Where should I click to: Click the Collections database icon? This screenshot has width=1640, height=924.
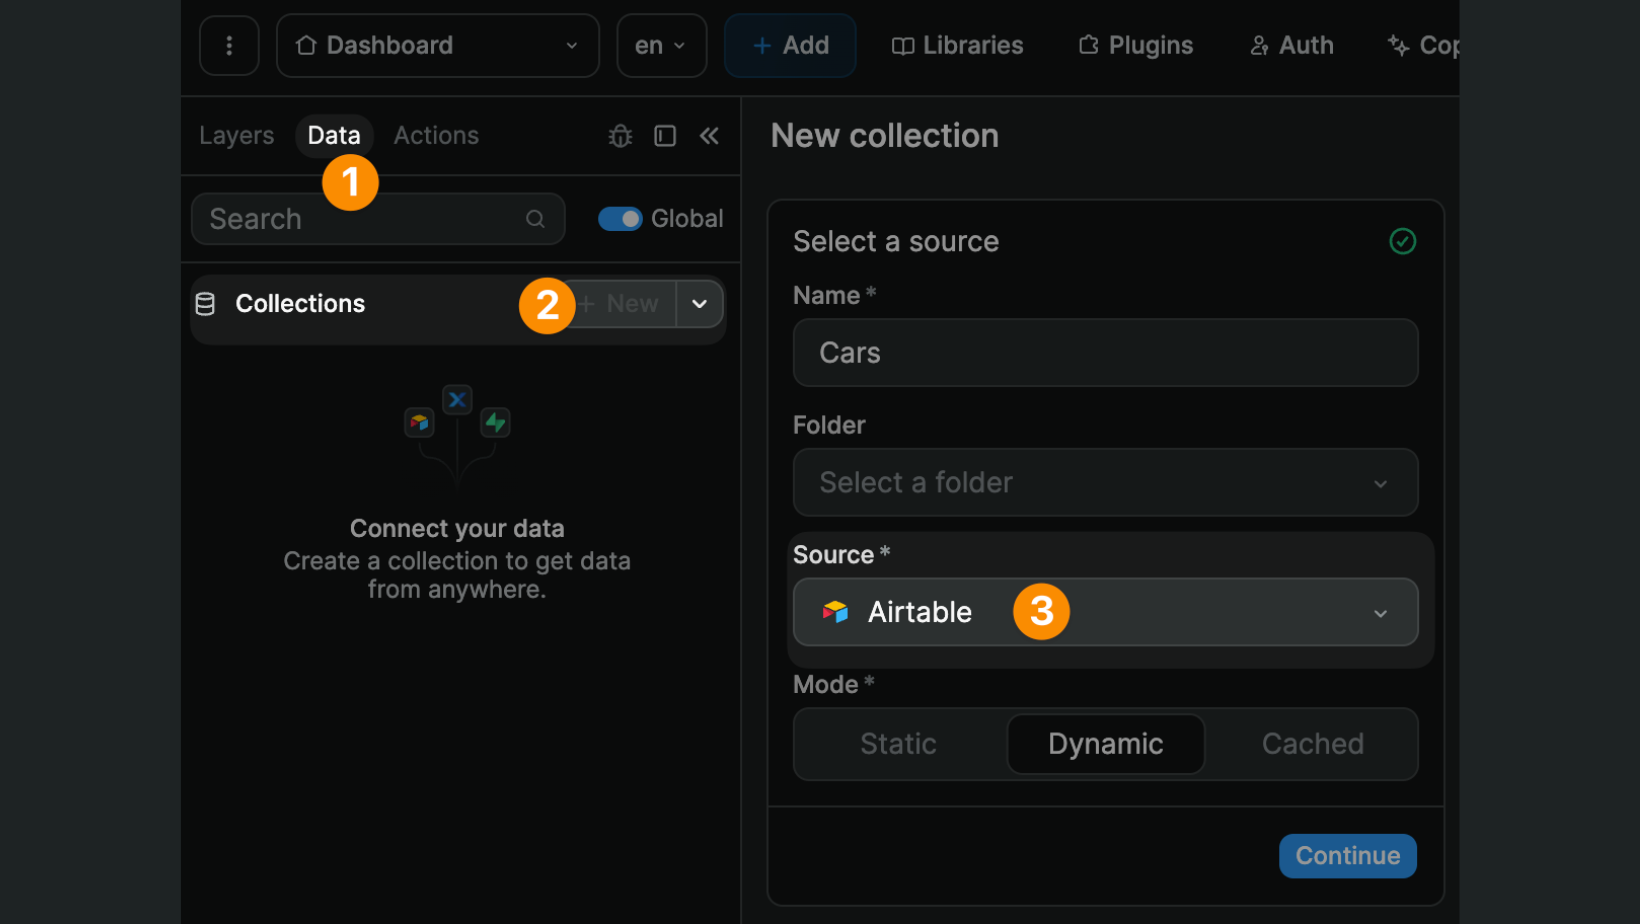[x=205, y=303]
